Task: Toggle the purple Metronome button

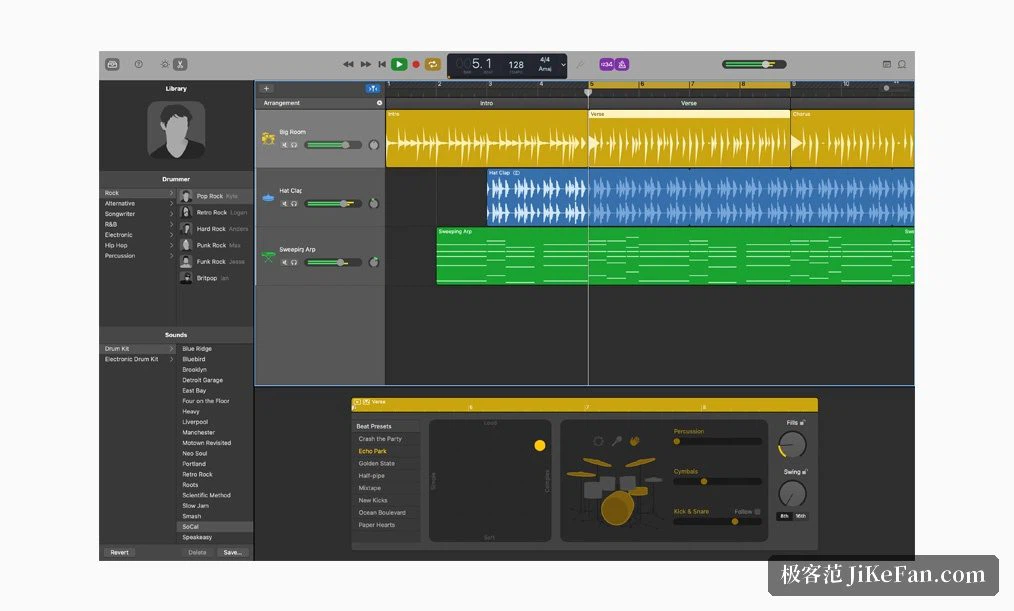Action: click(621, 64)
